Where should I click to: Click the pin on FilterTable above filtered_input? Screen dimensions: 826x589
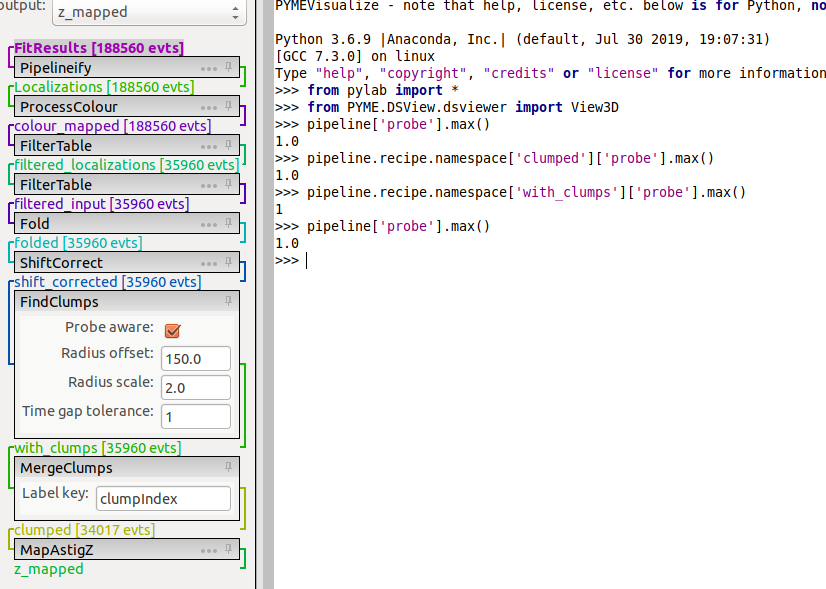(x=228, y=184)
